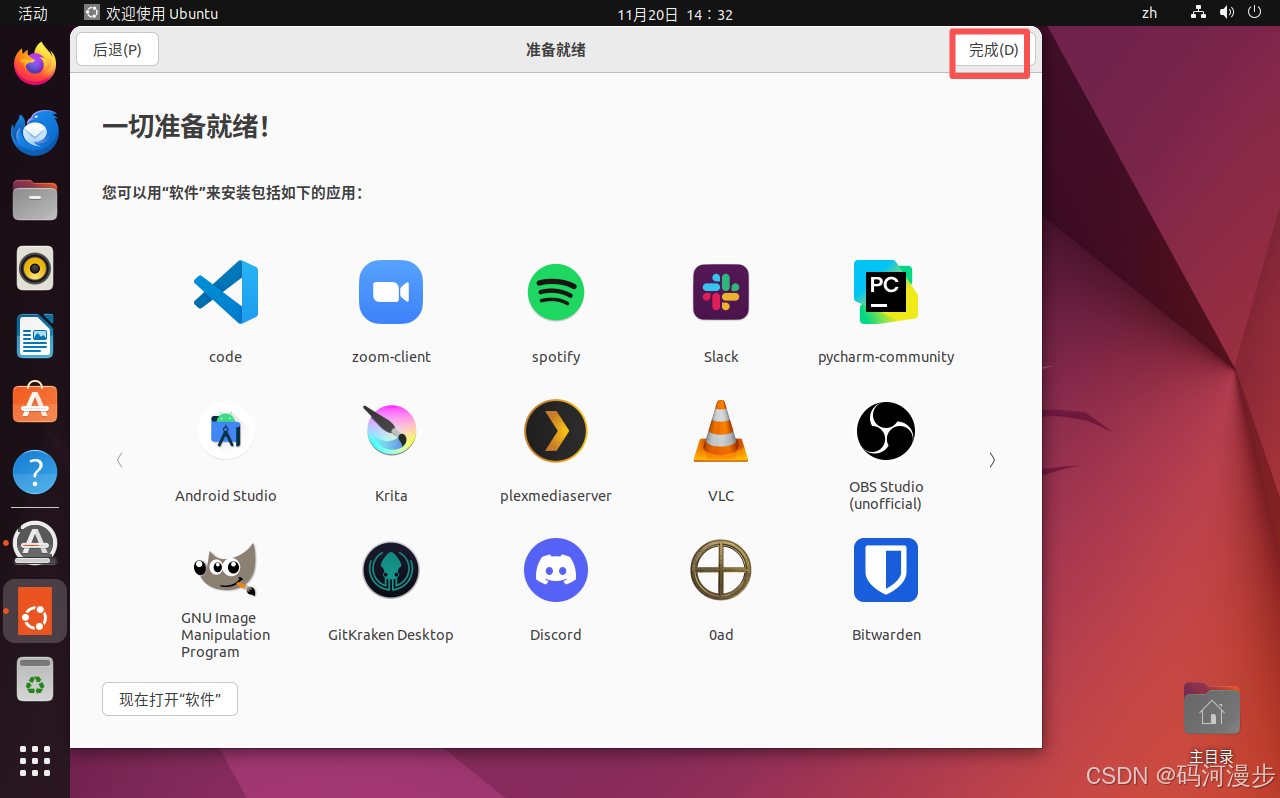This screenshot has width=1280, height=798.
Task: Open the pycharm-community app icon
Action: (x=886, y=292)
